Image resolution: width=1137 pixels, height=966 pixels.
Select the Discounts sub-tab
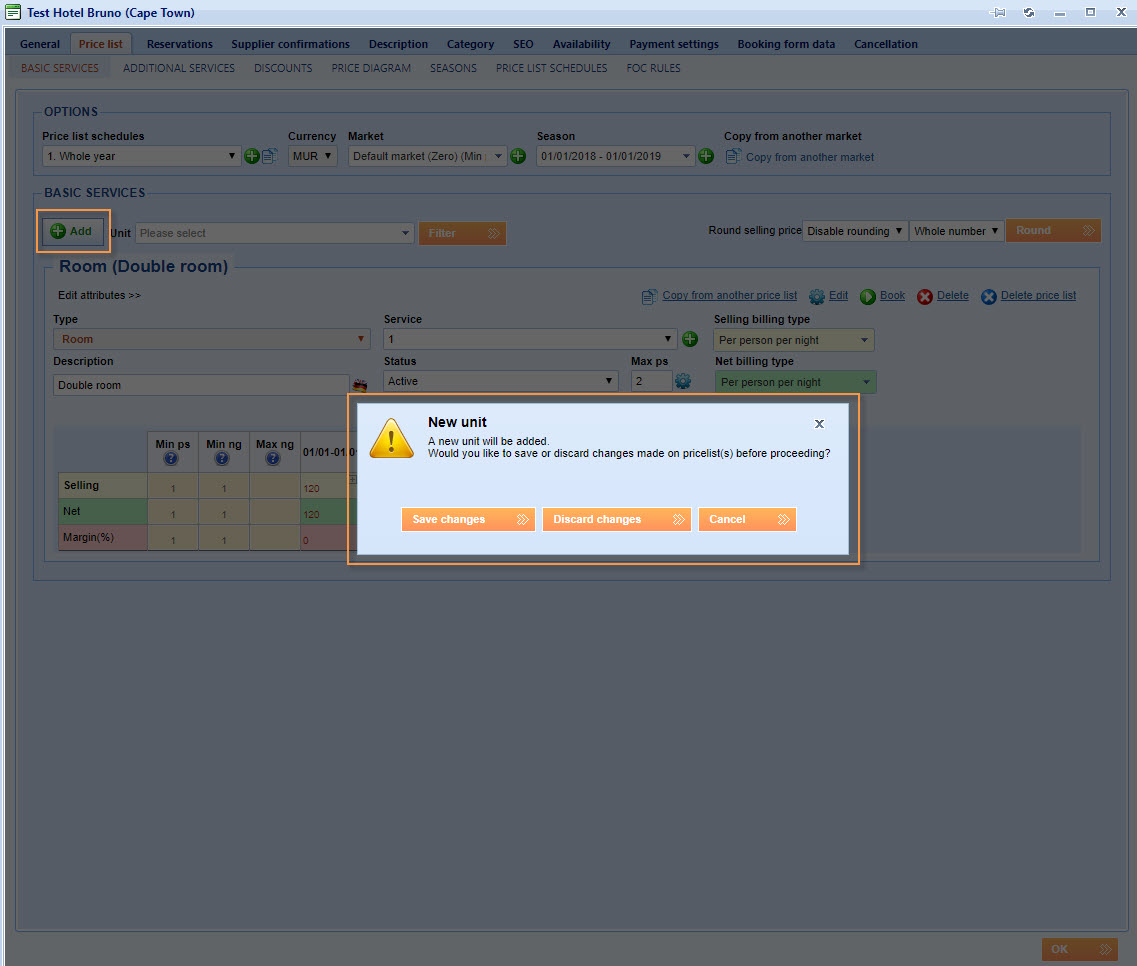tap(283, 68)
